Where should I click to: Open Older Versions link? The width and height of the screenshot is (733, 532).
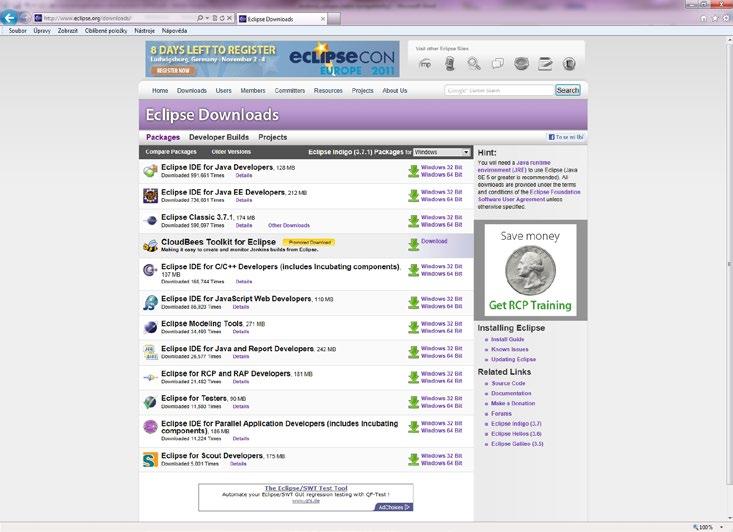point(231,152)
